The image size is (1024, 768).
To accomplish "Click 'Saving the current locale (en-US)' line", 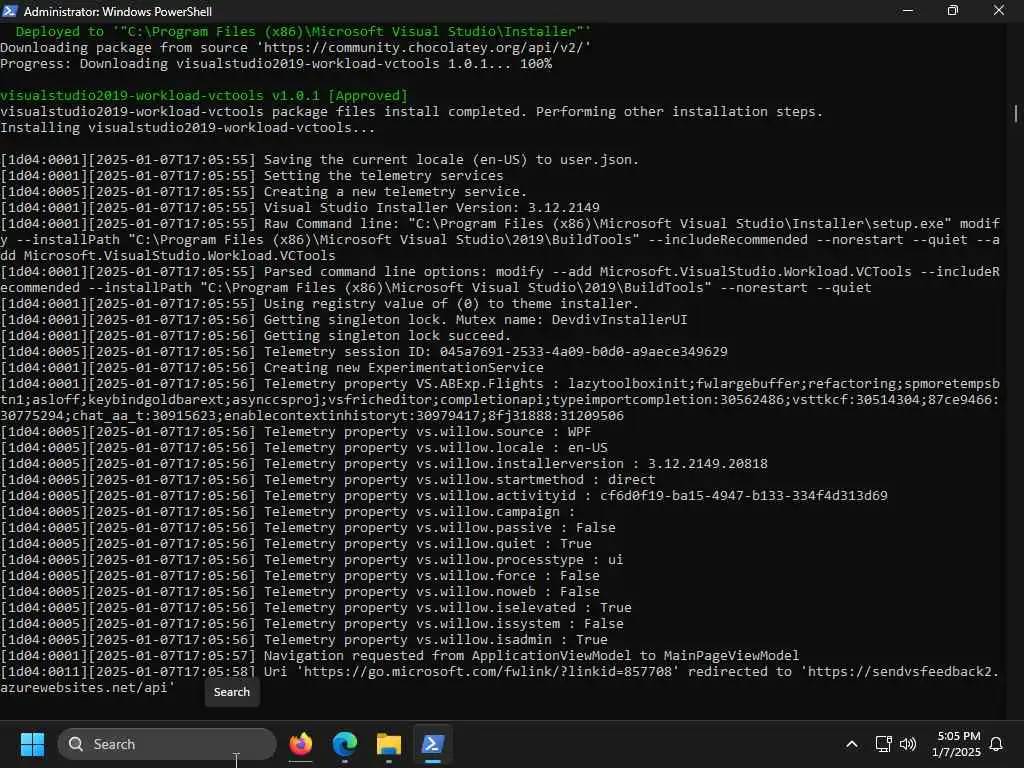I will [319, 159].
